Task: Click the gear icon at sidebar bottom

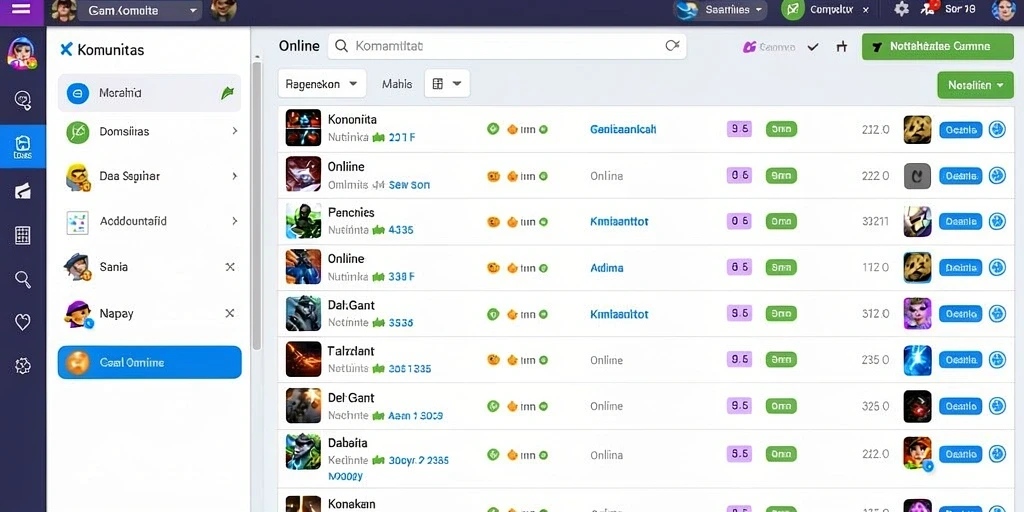Action: [23, 365]
